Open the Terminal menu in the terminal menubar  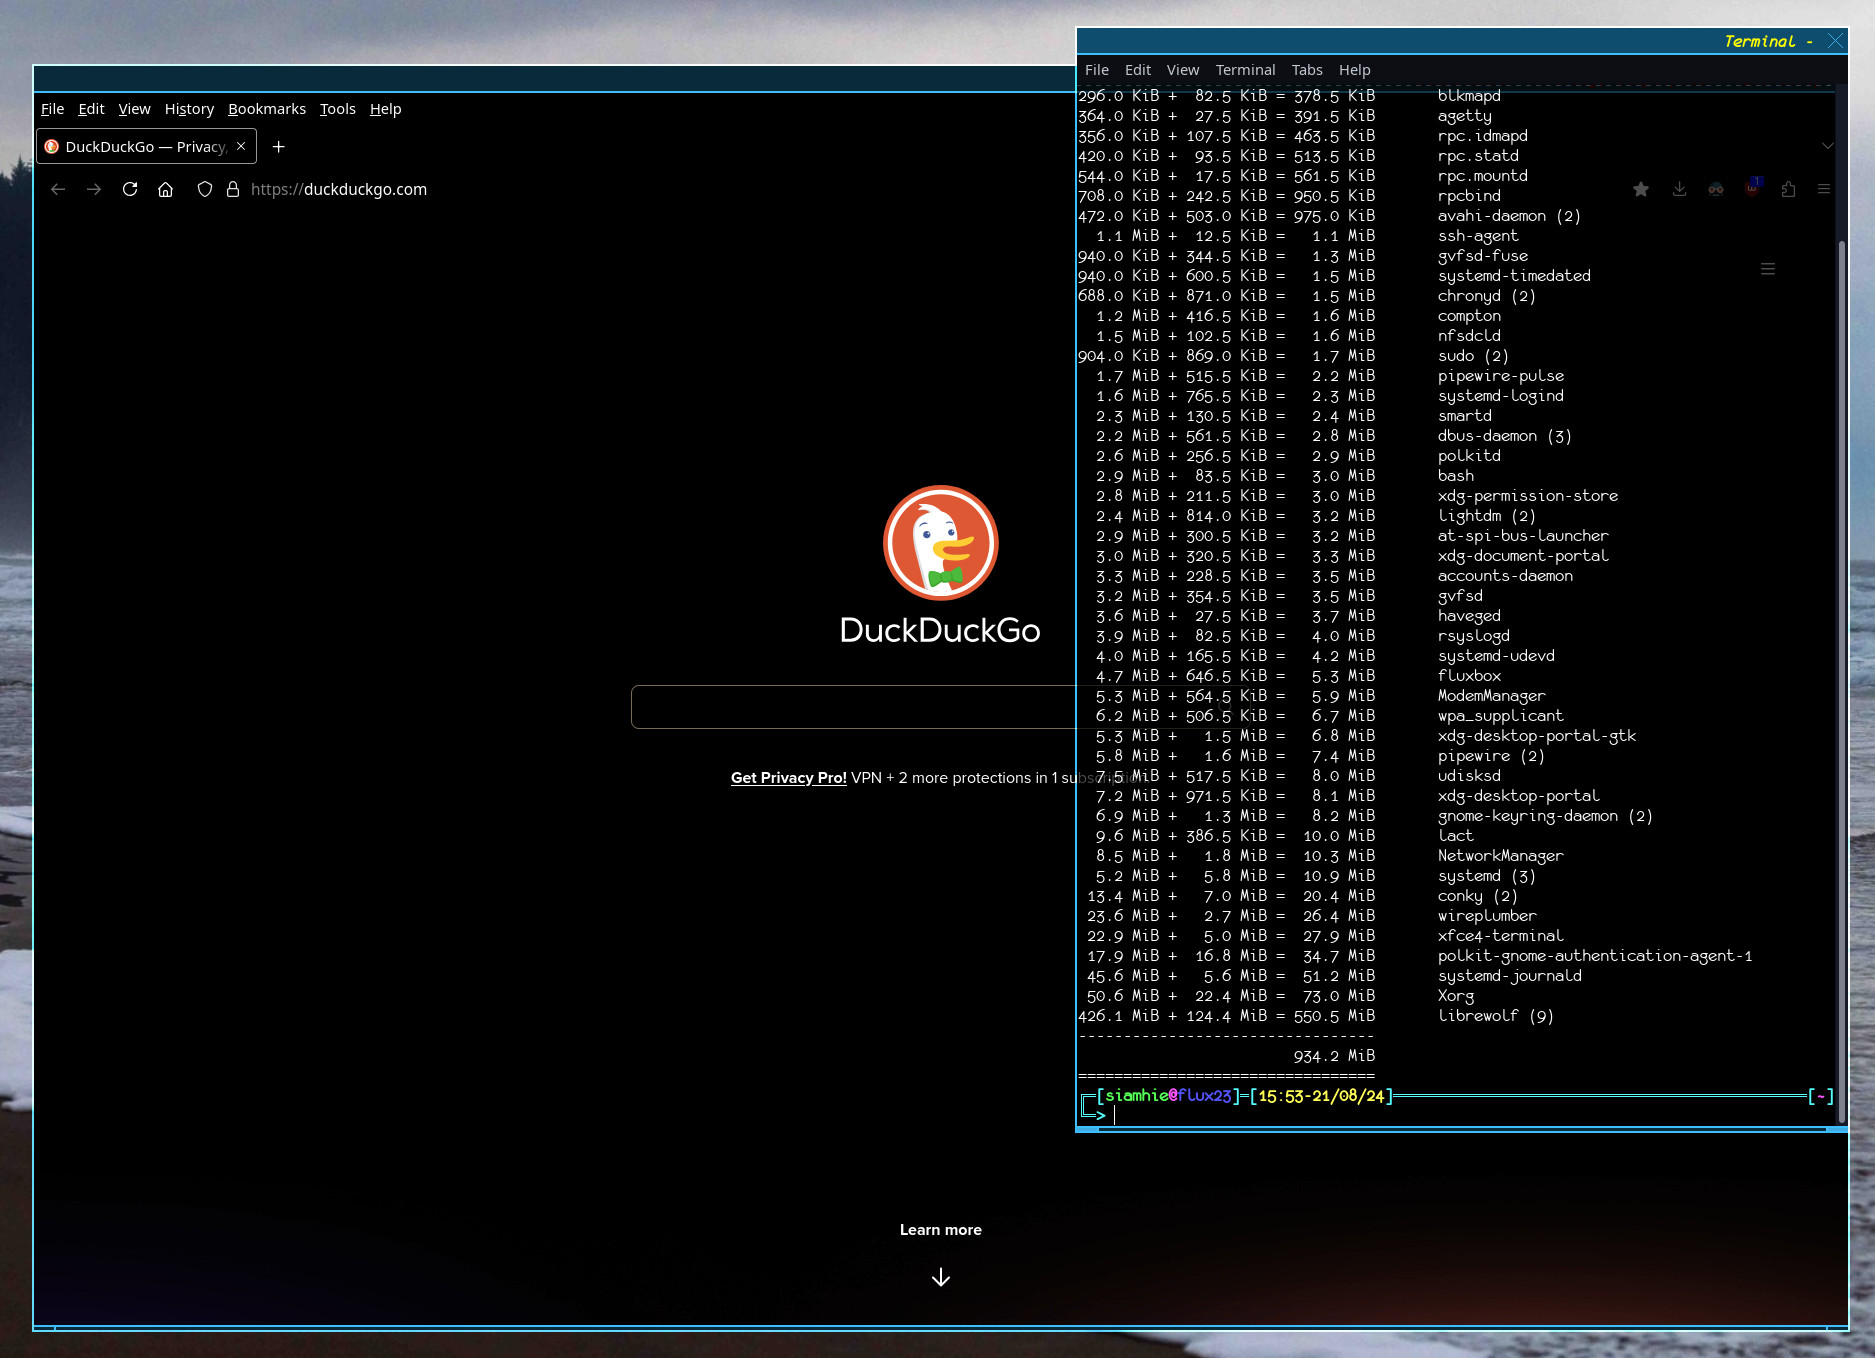[x=1246, y=70]
